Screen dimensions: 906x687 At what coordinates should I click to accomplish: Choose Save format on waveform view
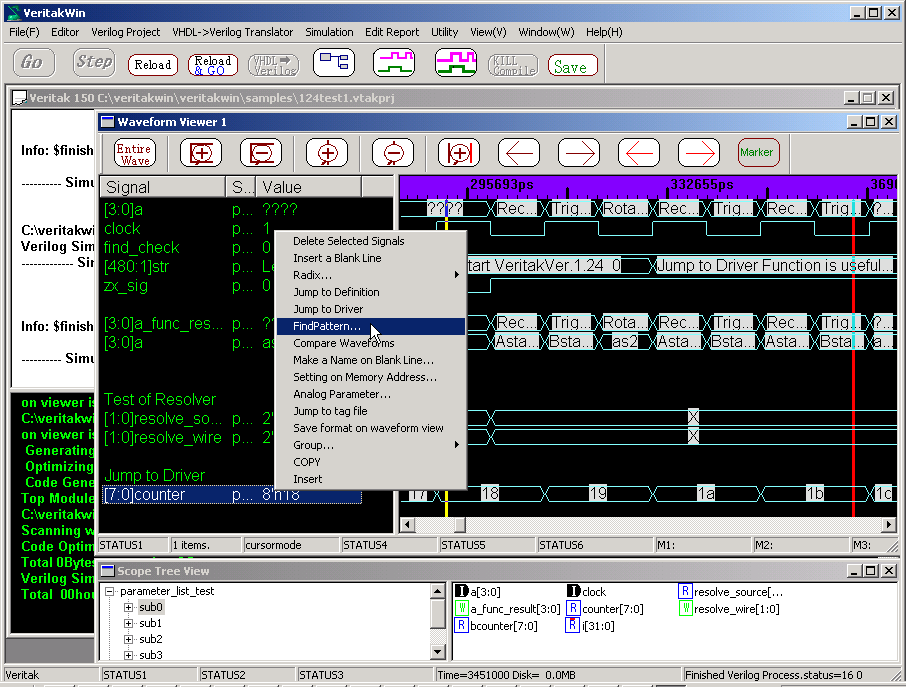371,428
